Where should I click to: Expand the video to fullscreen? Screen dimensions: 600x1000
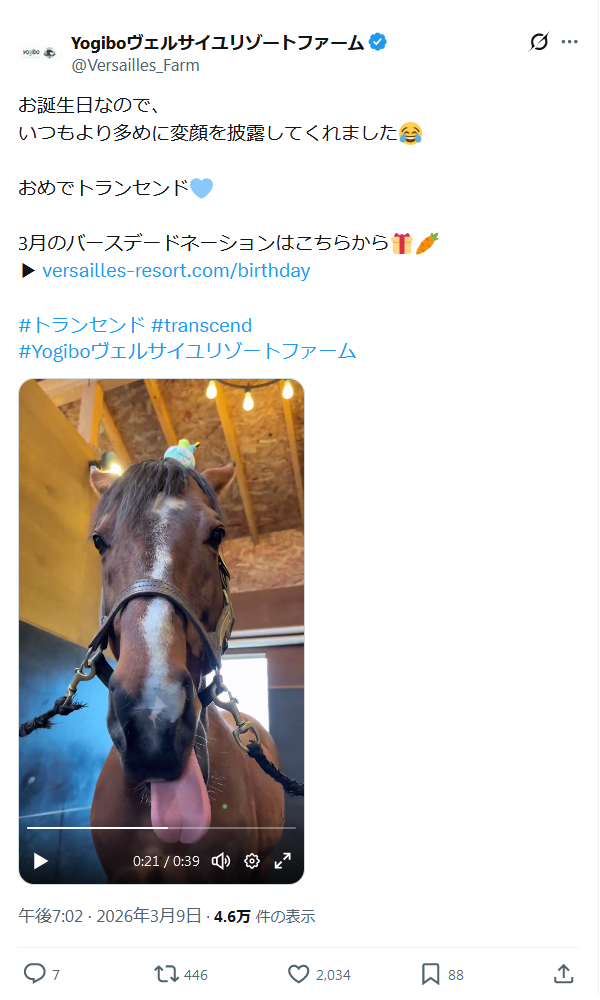pos(282,861)
